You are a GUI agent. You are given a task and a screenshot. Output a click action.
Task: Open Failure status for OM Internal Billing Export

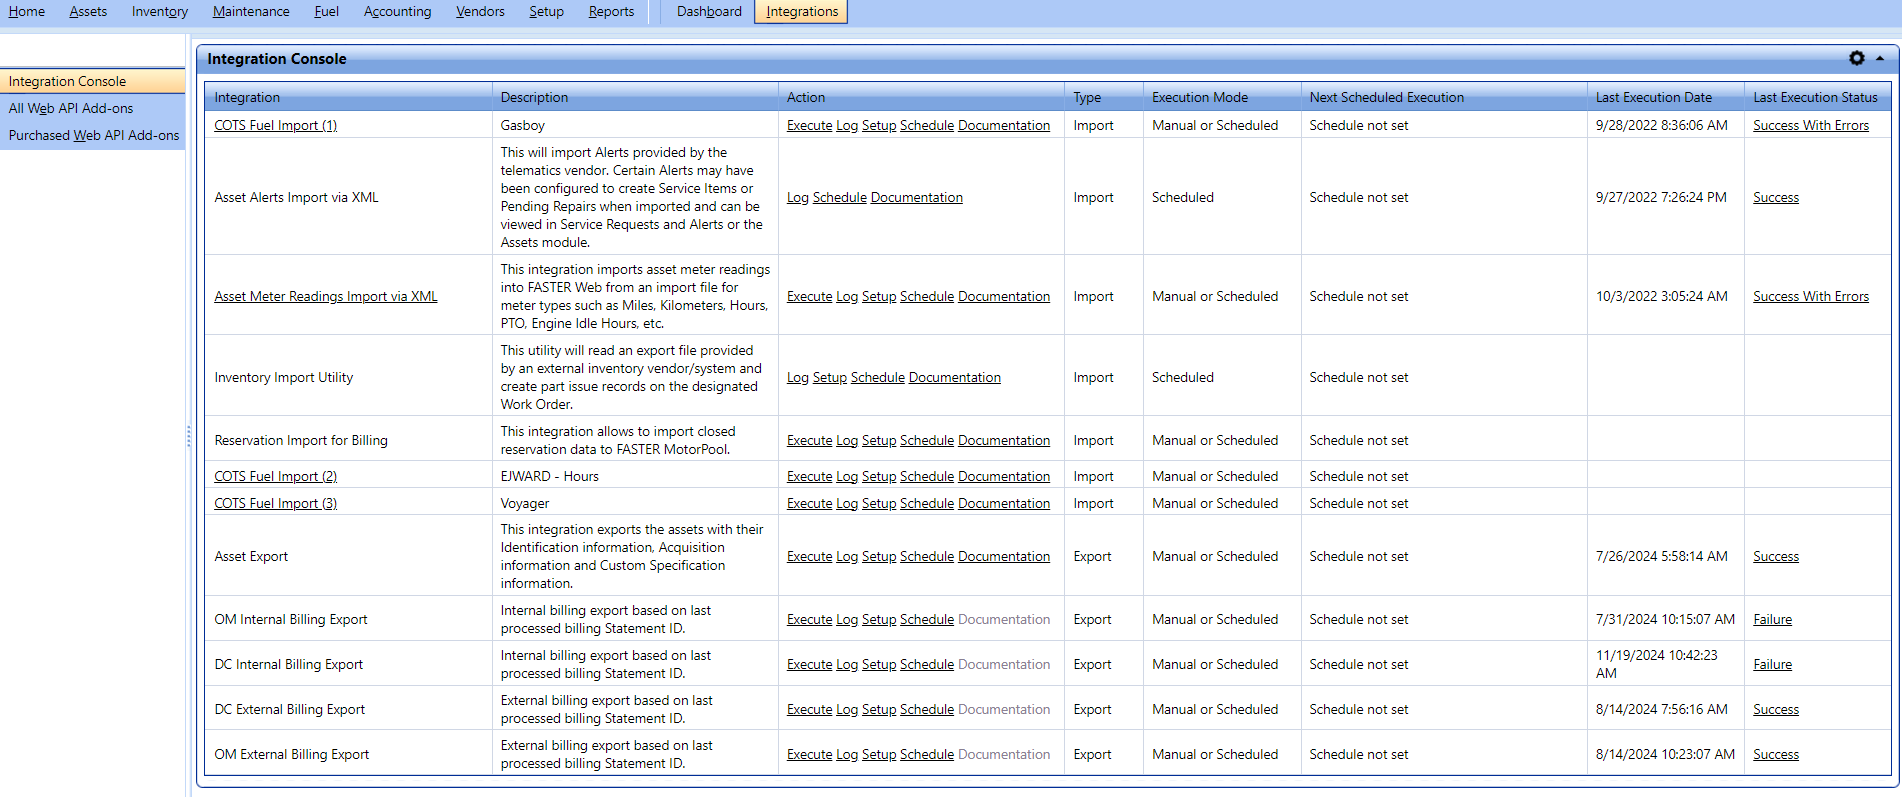(x=1772, y=619)
